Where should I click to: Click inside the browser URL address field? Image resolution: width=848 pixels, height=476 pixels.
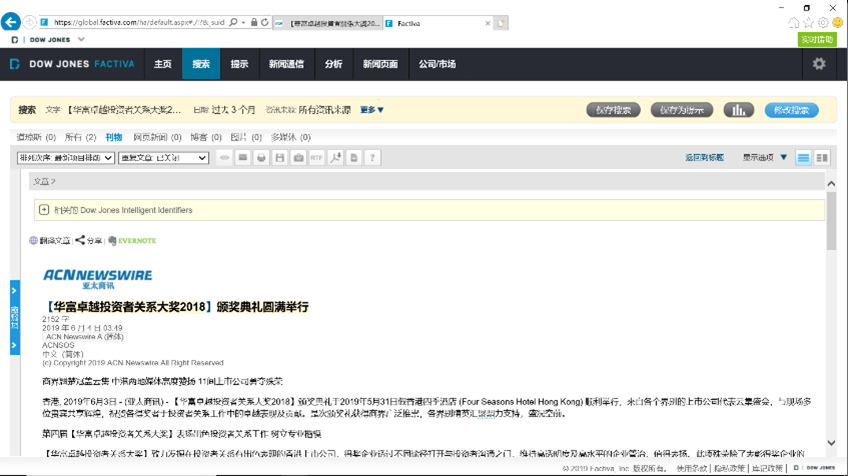[139, 22]
